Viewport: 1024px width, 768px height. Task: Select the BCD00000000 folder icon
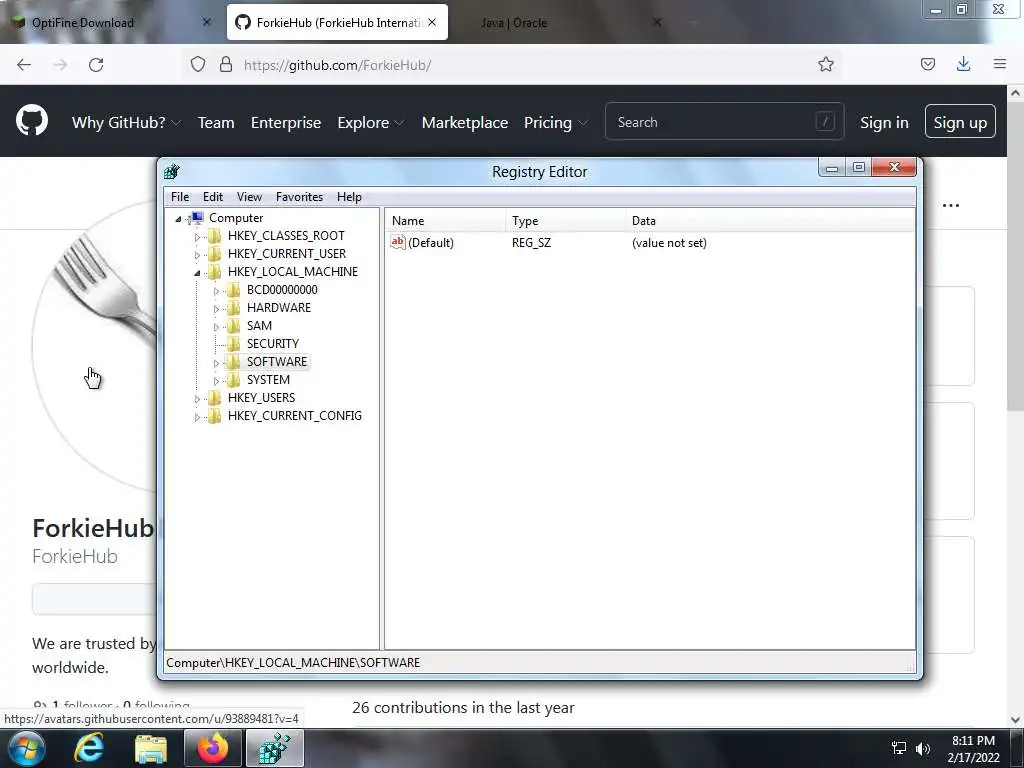click(x=233, y=289)
